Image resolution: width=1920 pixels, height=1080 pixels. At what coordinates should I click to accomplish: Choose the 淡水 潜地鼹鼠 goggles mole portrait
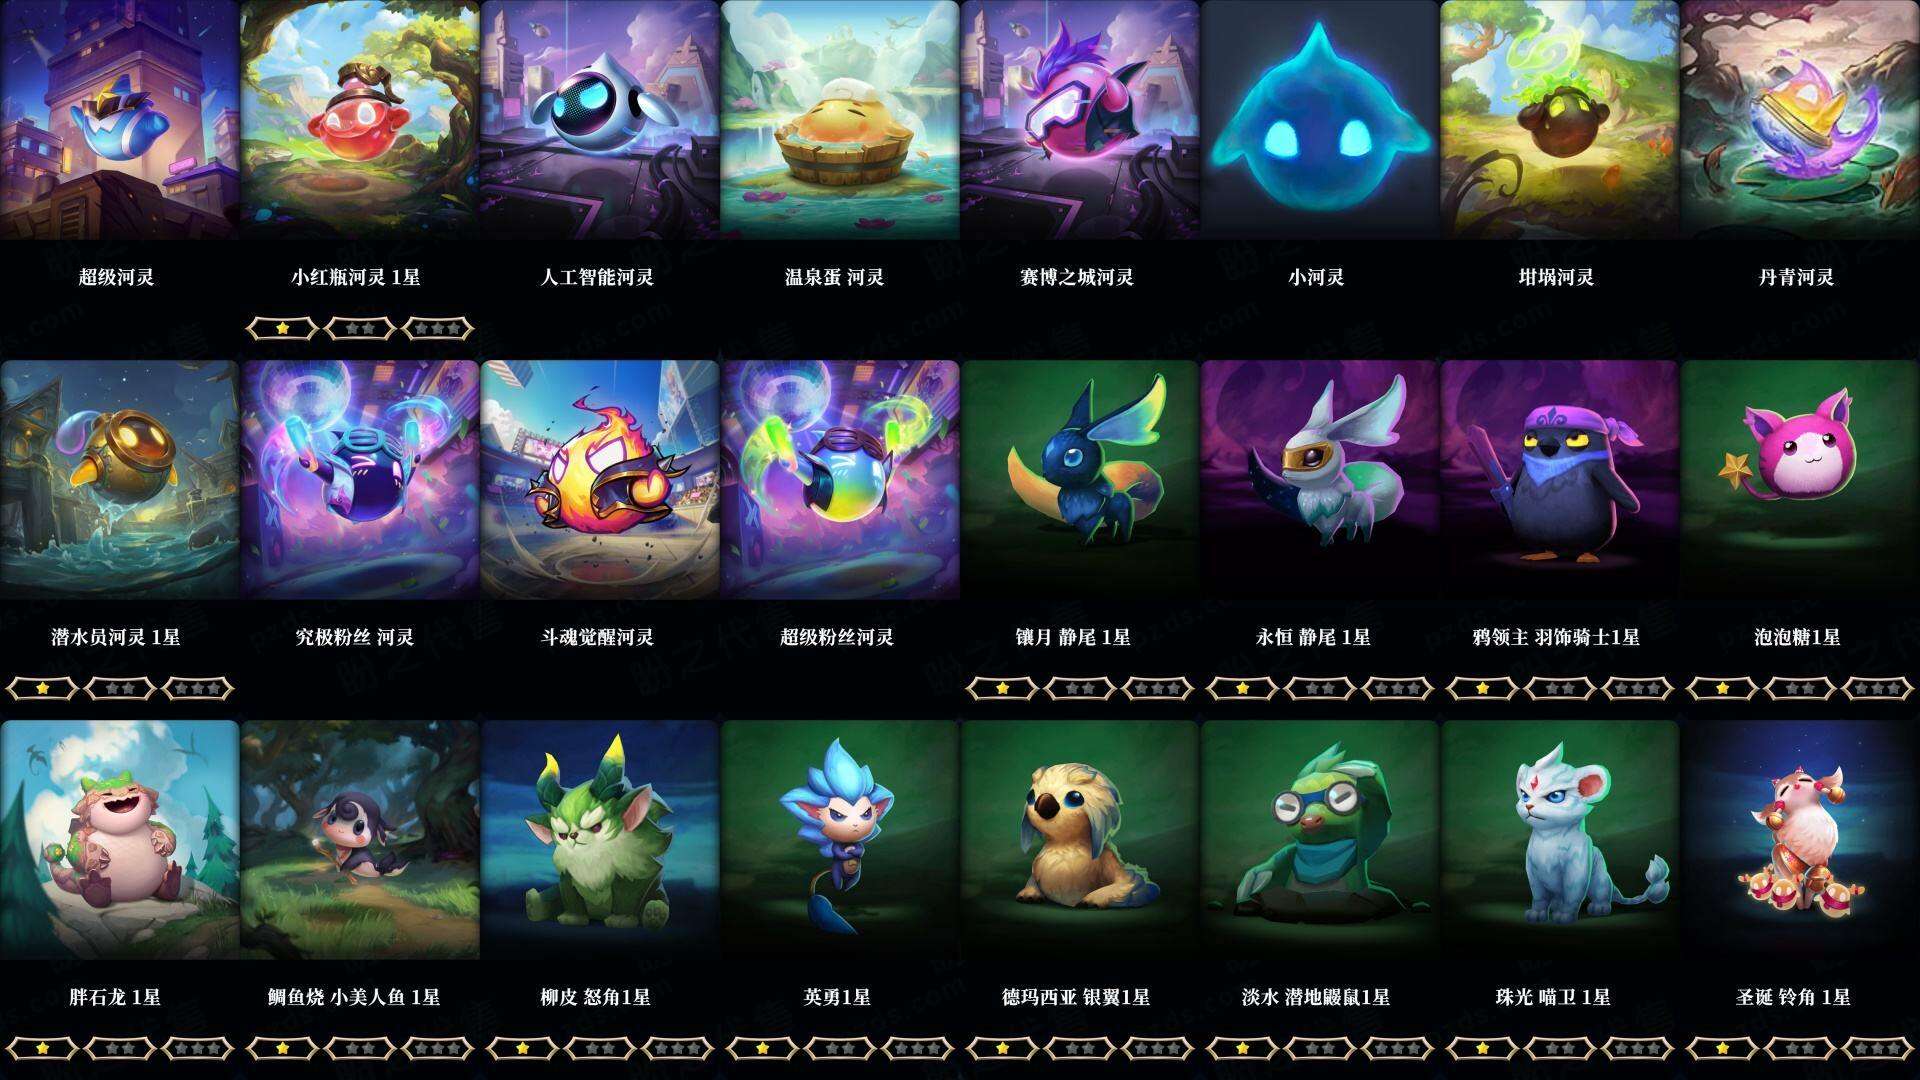(1319, 840)
